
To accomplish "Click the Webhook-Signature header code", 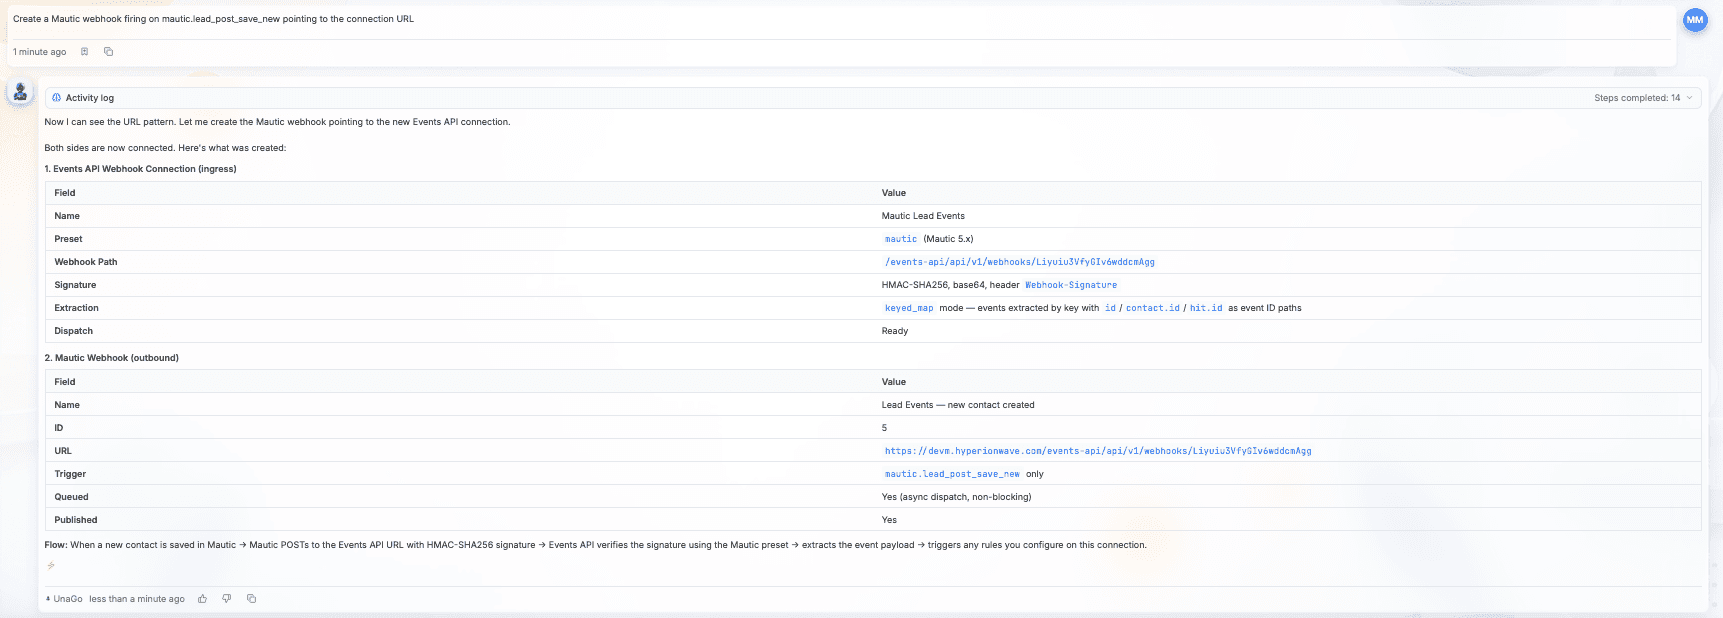I will (1071, 285).
